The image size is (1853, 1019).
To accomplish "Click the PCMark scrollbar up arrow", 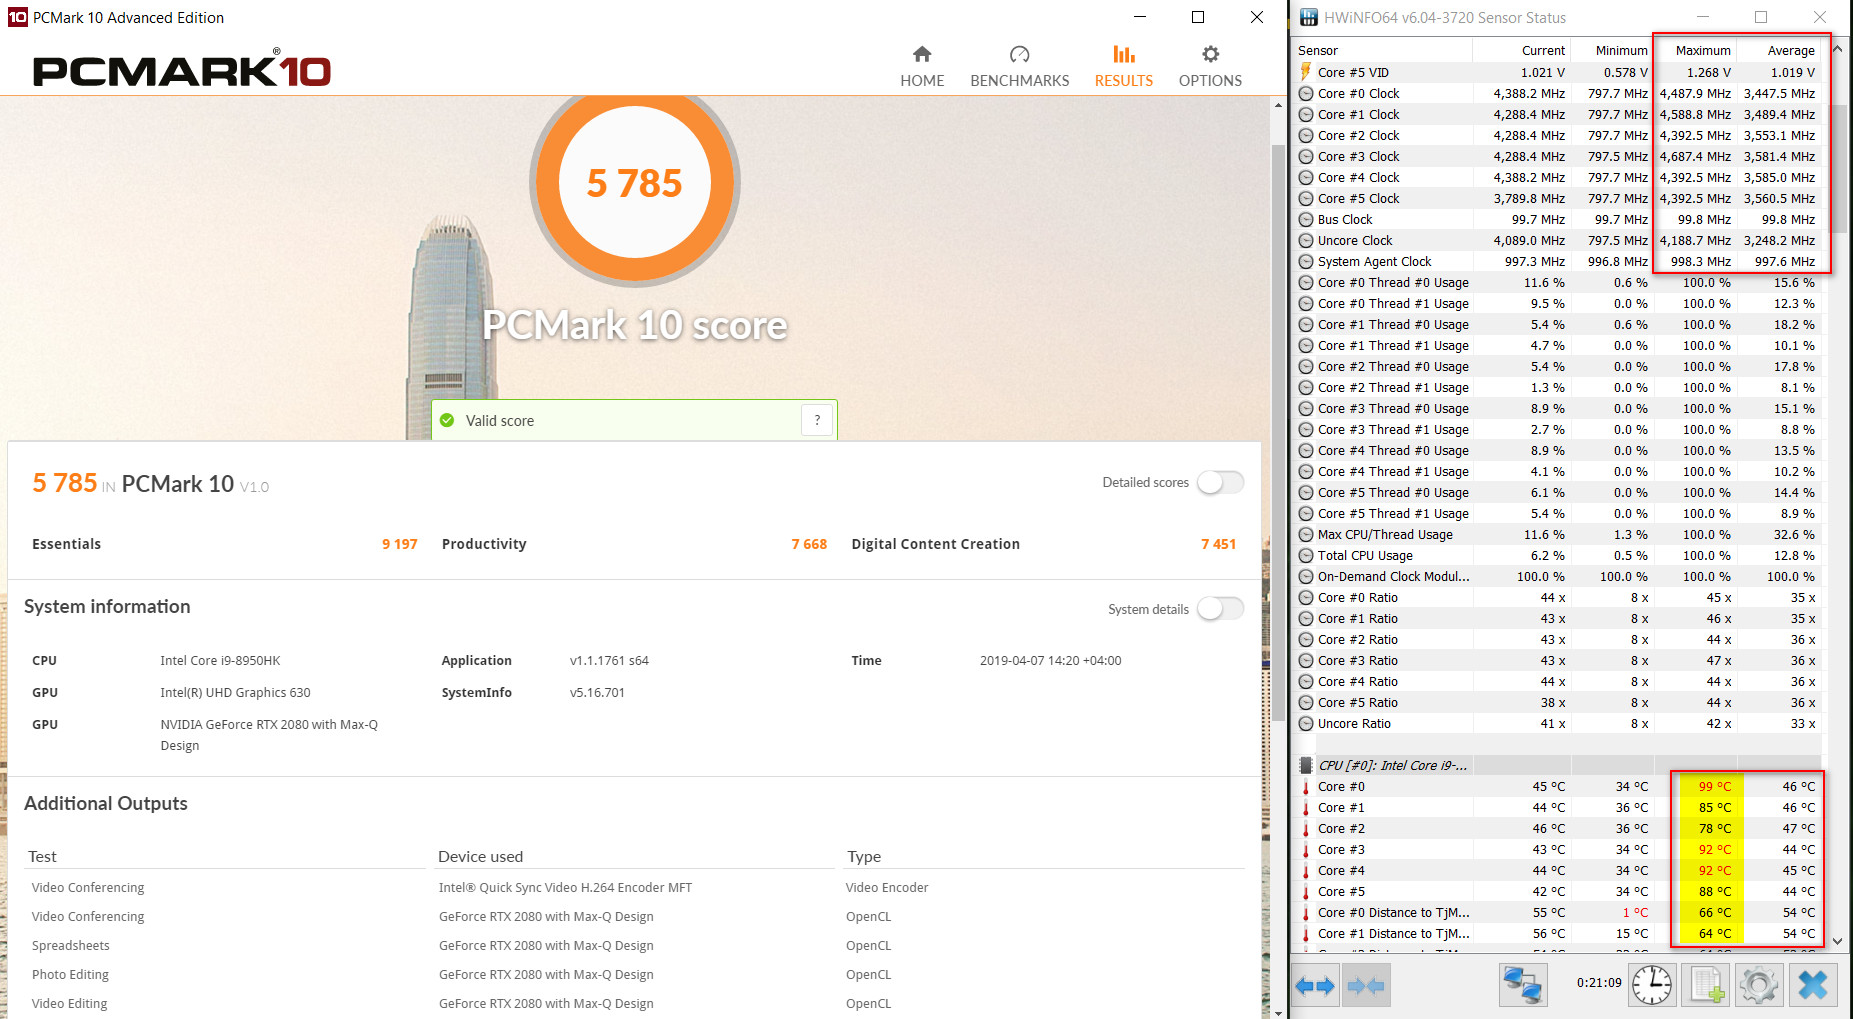I will coord(1277,104).
